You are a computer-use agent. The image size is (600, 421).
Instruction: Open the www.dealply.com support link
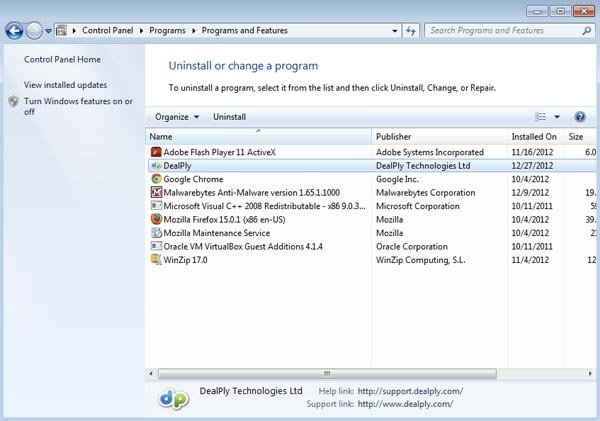(405, 404)
